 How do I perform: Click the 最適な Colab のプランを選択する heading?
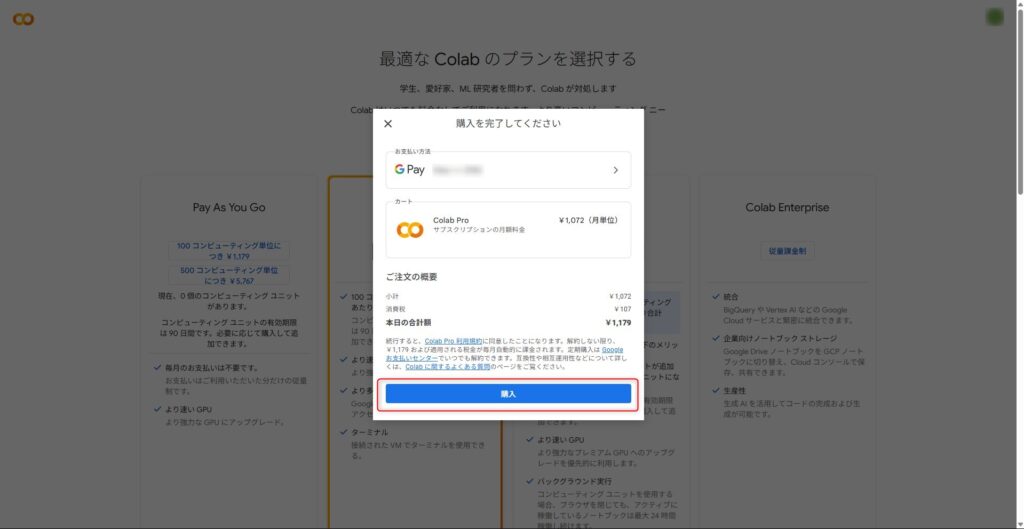point(508,59)
